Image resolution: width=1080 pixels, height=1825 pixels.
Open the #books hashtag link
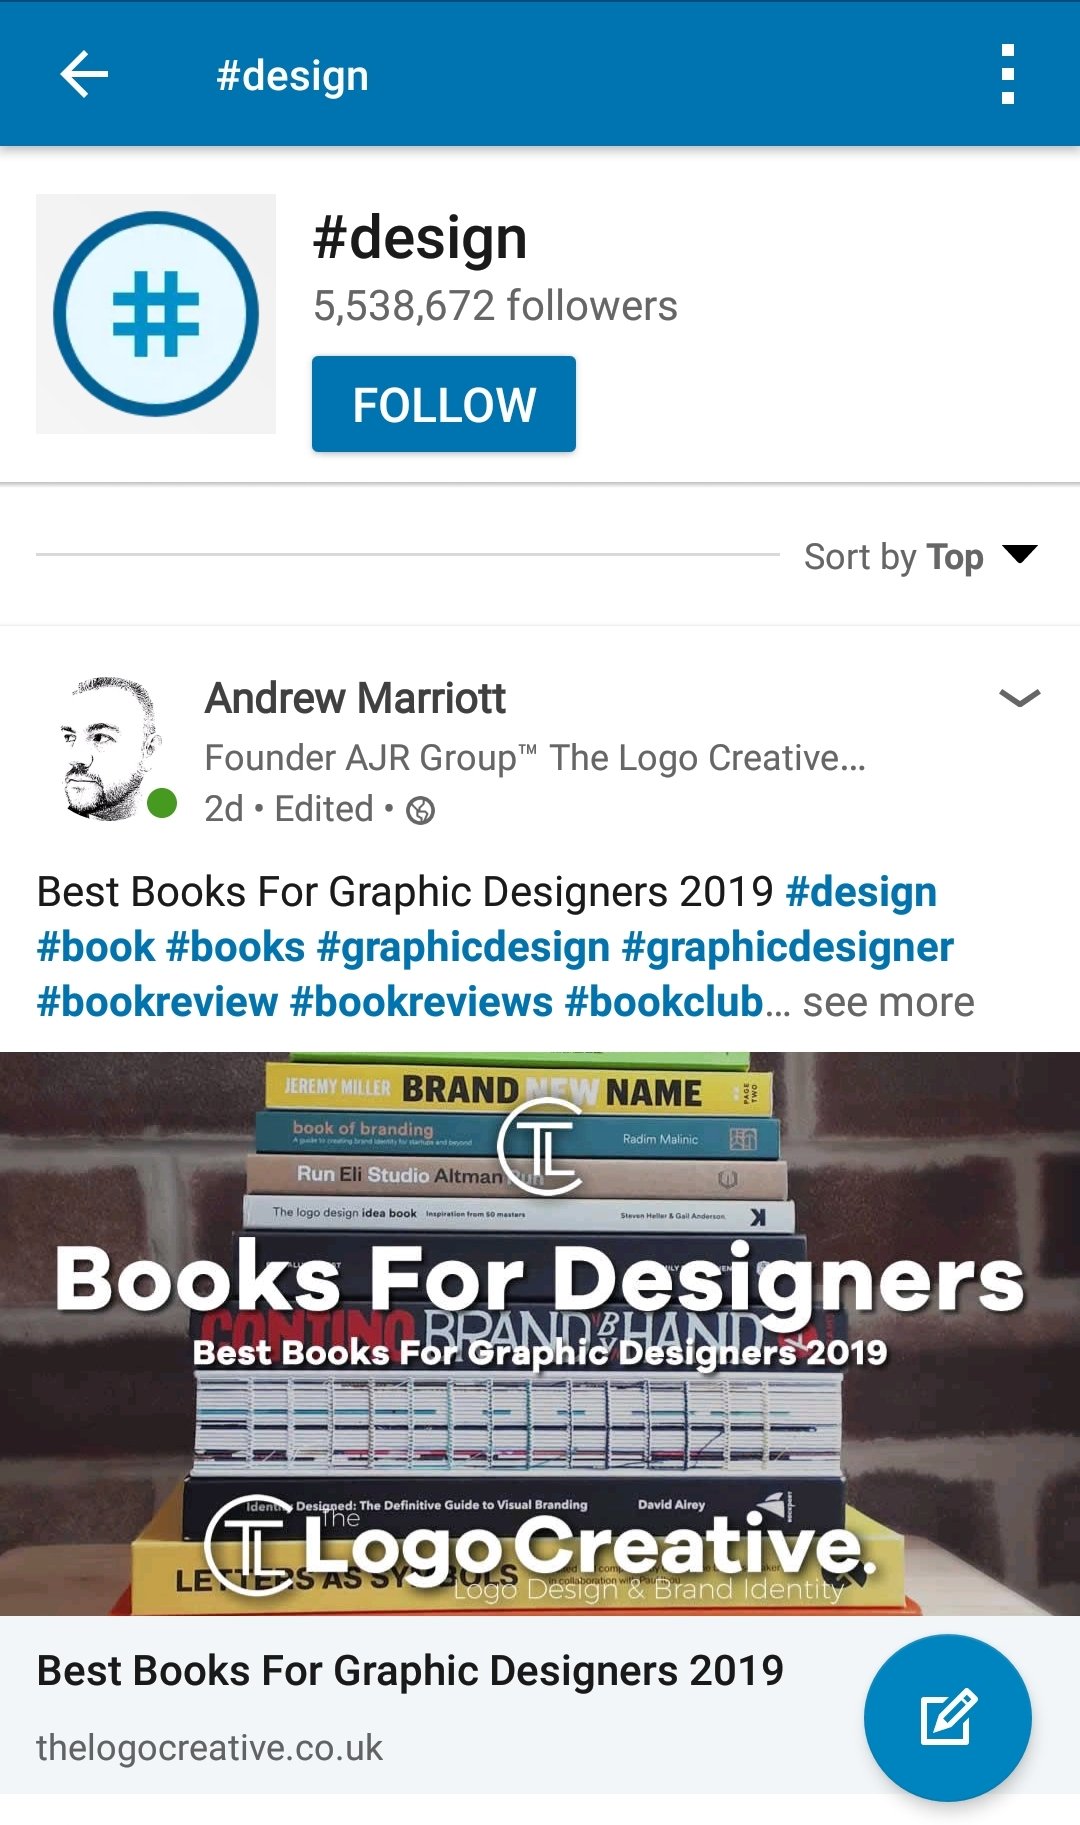(x=235, y=947)
